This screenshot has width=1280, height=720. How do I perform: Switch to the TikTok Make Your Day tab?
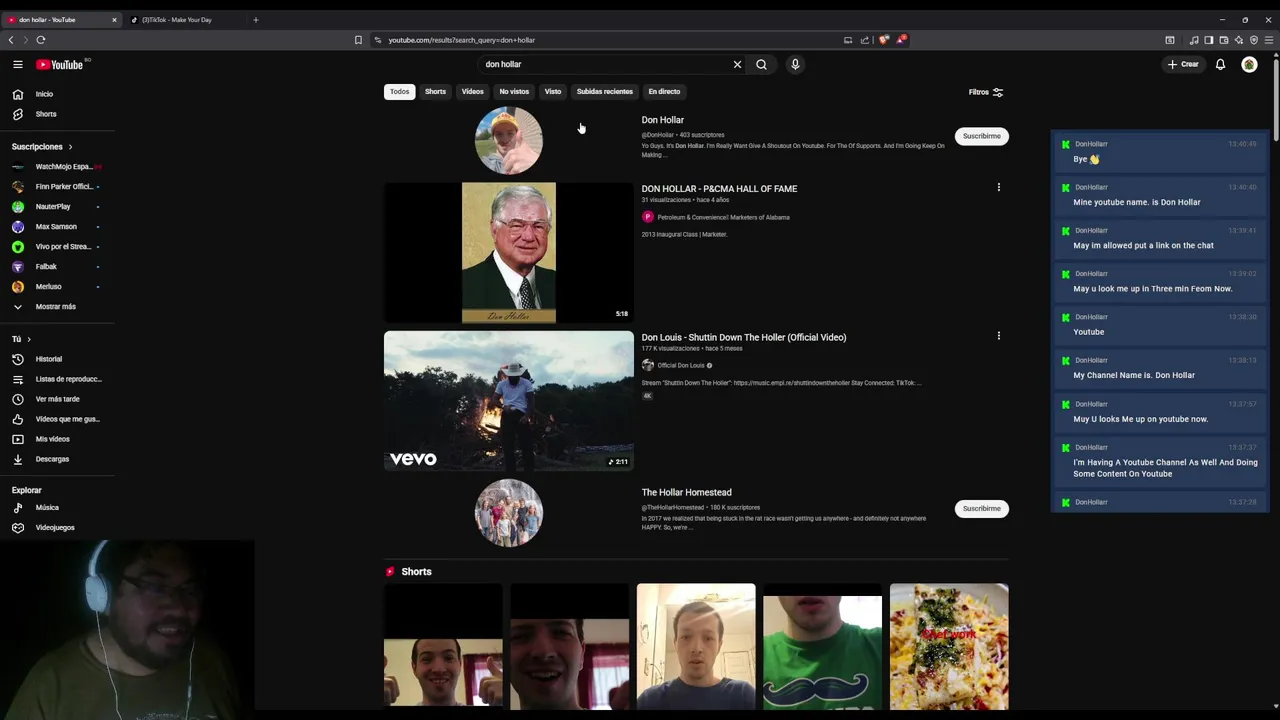tap(185, 20)
